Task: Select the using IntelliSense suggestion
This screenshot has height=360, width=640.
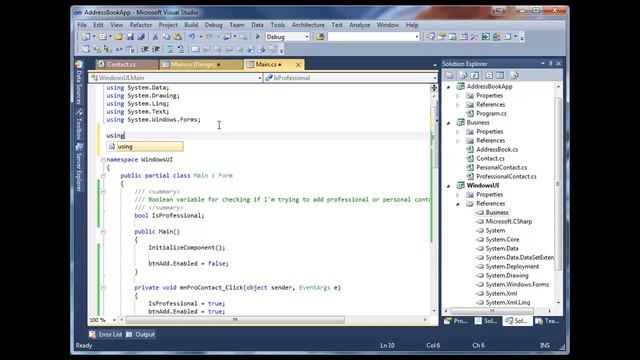Action: [x=145, y=147]
